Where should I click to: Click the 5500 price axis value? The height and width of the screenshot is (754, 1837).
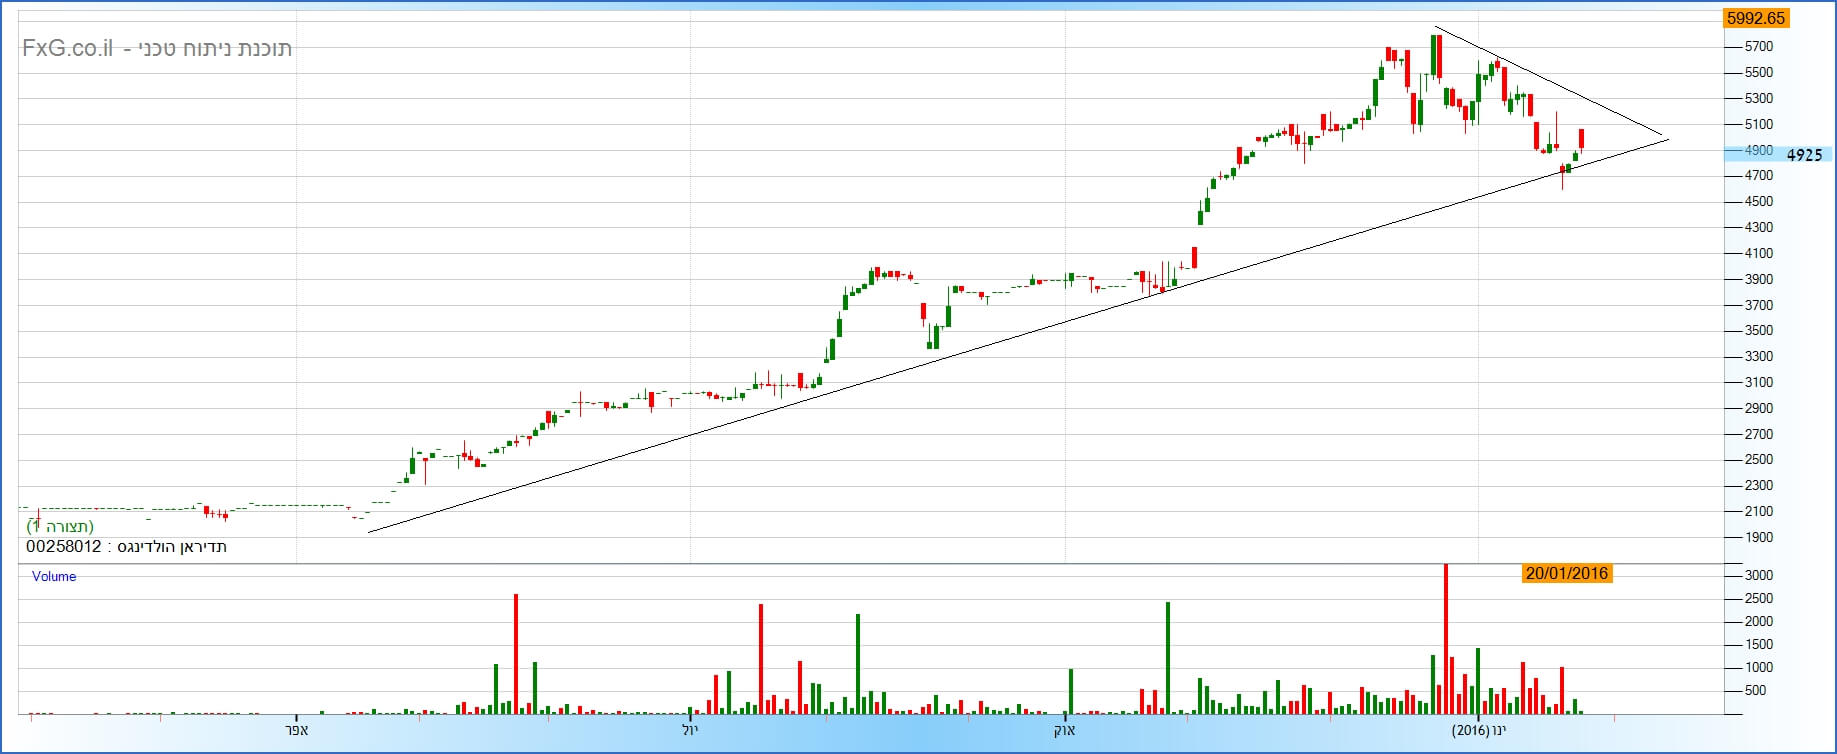(x=1758, y=73)
